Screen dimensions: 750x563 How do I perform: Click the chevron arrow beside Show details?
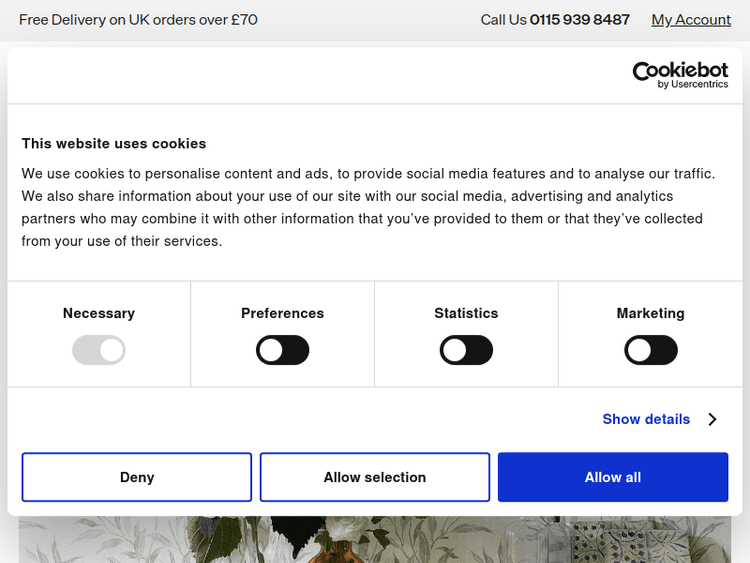[712, 419]
